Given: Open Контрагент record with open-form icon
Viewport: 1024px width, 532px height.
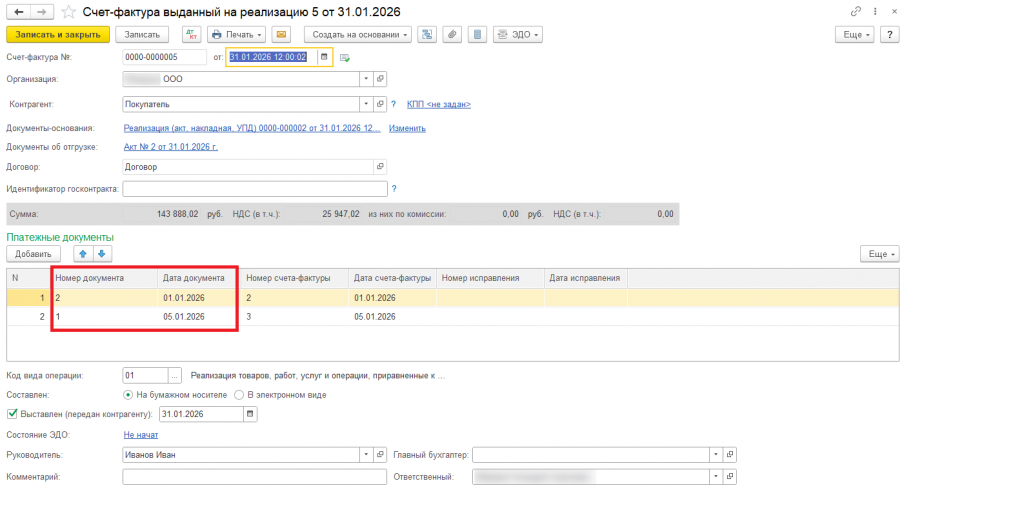Looking at the screenshot, I should [x=380, y=104].
